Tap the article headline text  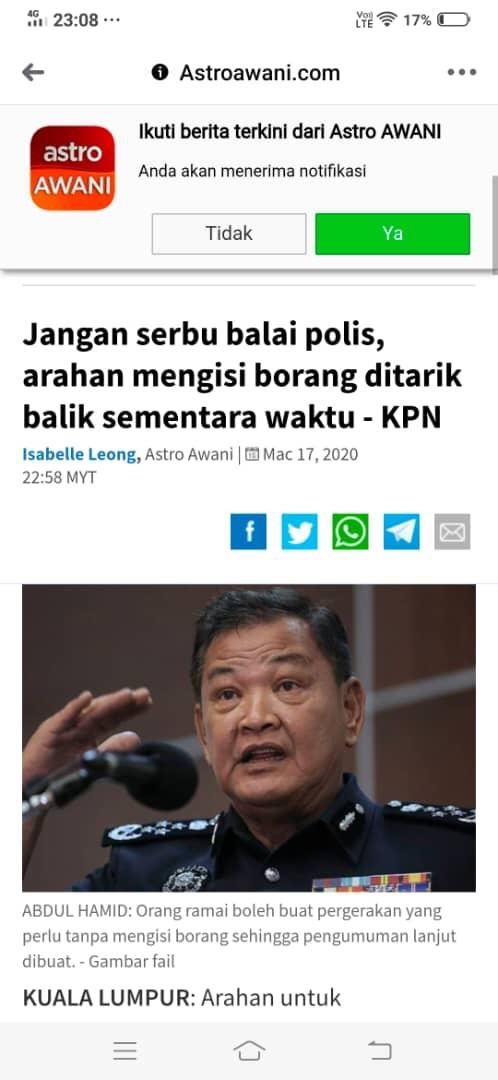242,375
